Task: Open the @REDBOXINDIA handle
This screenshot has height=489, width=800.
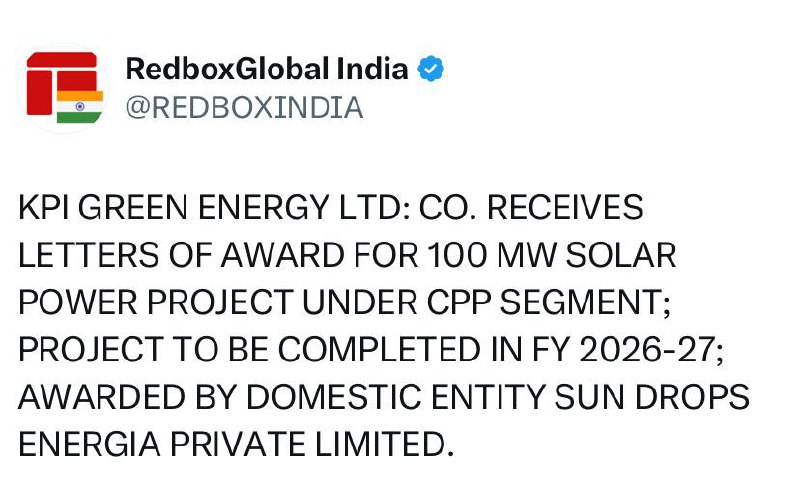Action: pyautogui.click(x=243, y=107)
